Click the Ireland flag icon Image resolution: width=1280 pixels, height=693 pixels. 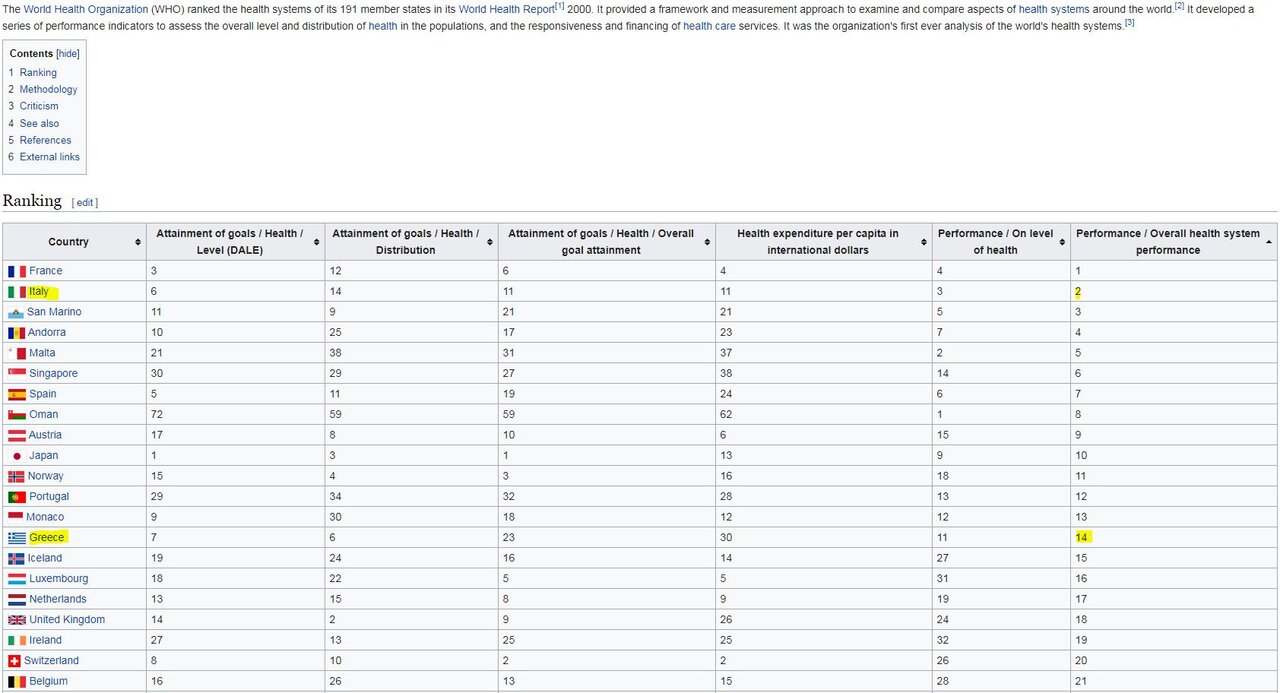pyautogui.click(x=17, y=640)
